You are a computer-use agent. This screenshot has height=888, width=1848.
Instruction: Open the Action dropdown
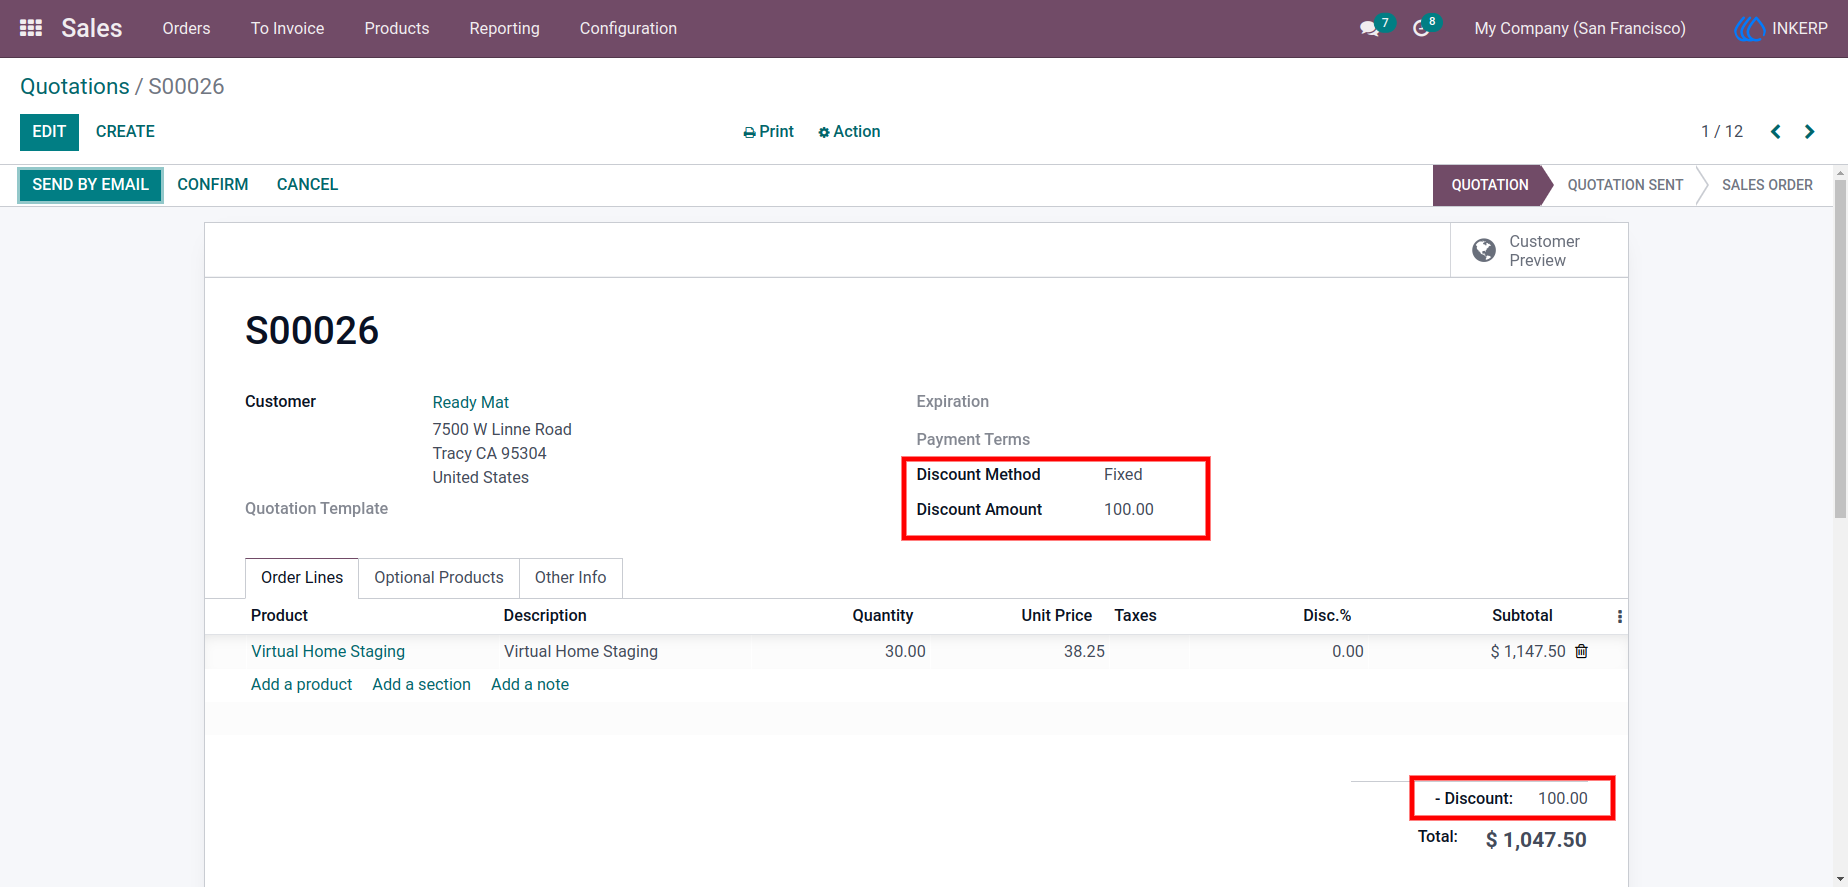coord(849,132)
